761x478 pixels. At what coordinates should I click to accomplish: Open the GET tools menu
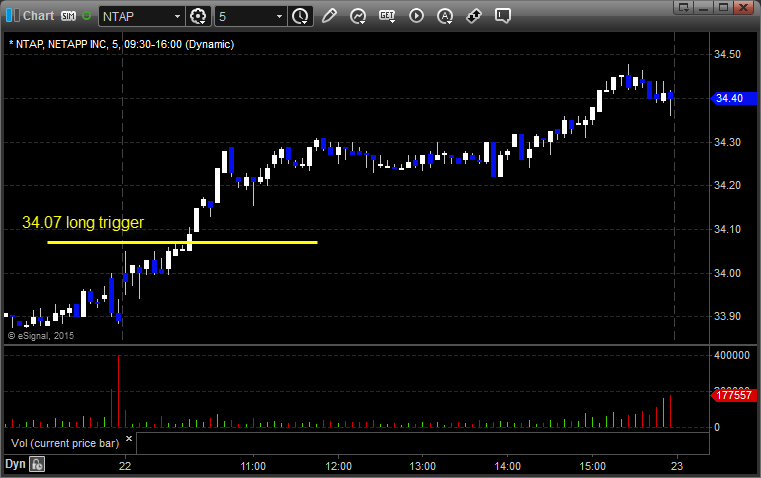tap(387, 16)
